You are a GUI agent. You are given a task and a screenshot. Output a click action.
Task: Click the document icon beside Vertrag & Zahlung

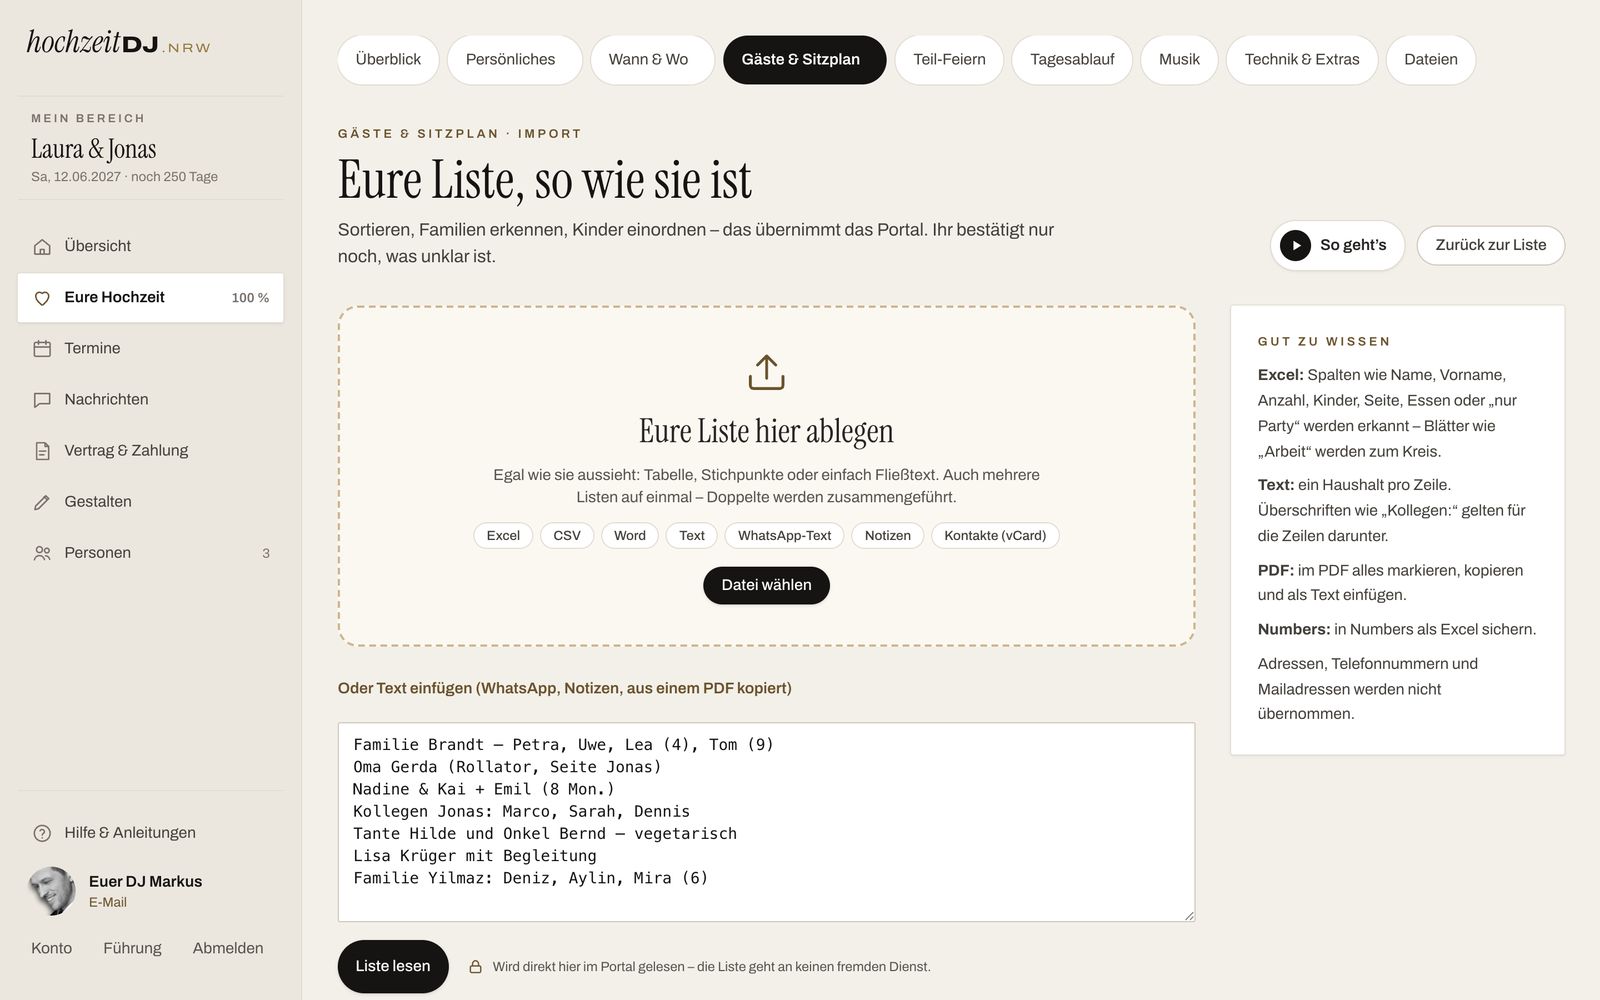42,451
